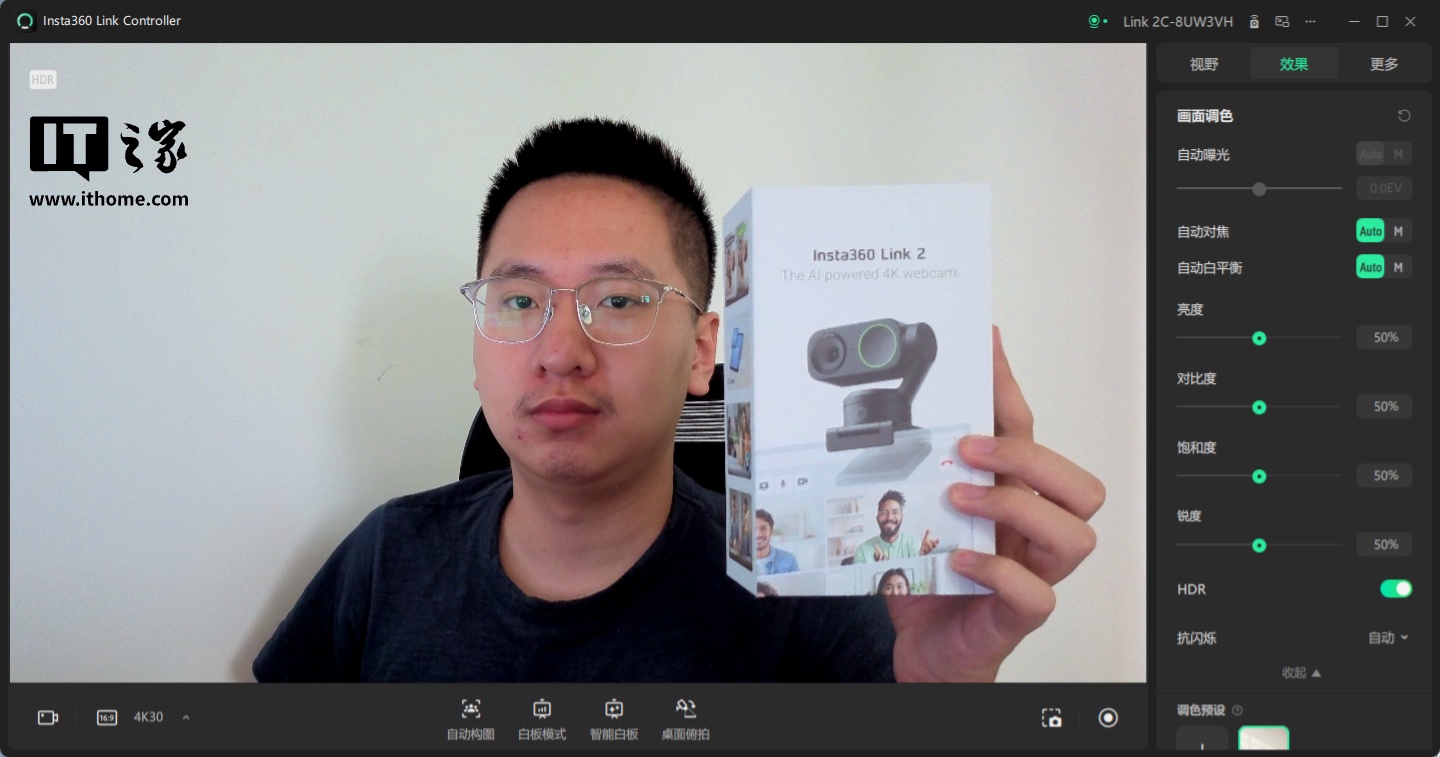Click the 亮度 brightness slider handle
This screenshot has height=757, width=1440.
(1259, 338)
